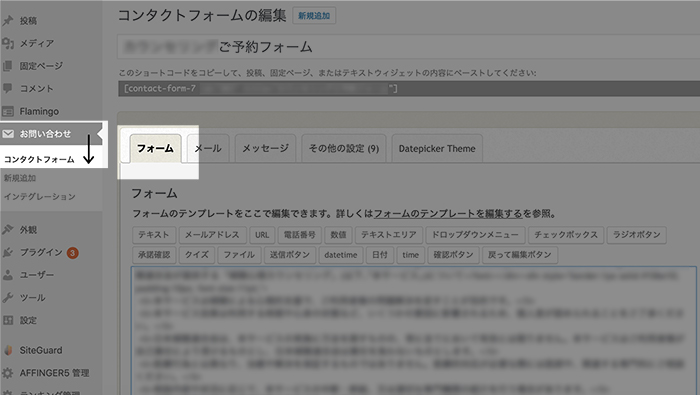Click the comment bubble icon beside コメント
700x395 pixels.
(8, 88)
